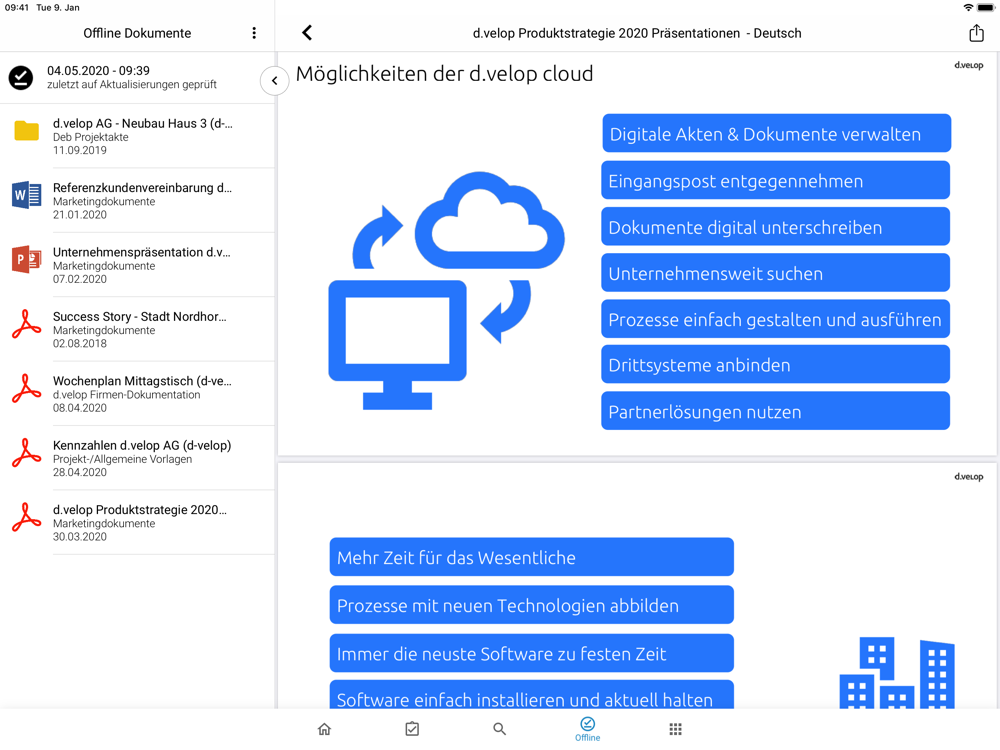Select the Offline tab
1000x750 pixels.
[x=587, y=729]
